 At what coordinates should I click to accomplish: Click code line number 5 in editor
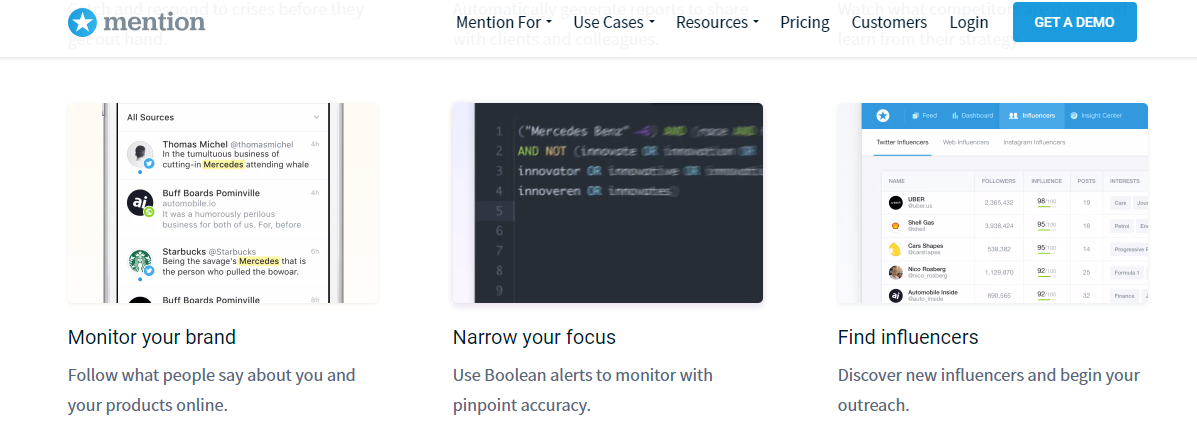[498, 211]
